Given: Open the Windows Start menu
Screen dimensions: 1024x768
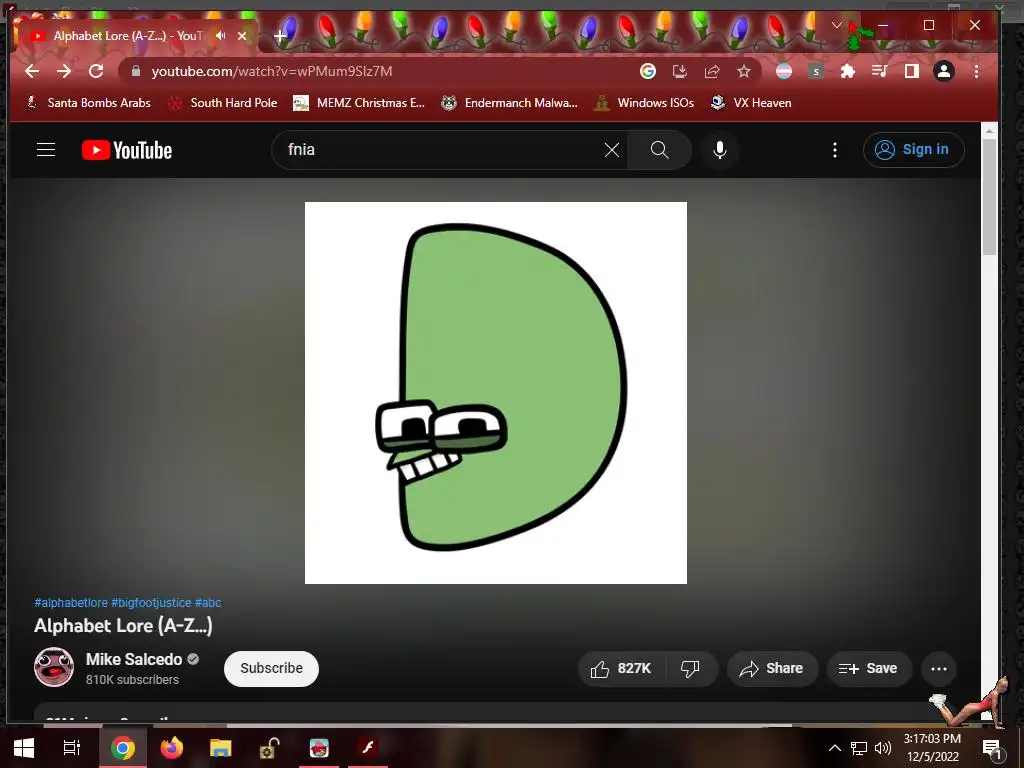Looking at the screenshot, I should pyautogui.click(x=24, y=748).
